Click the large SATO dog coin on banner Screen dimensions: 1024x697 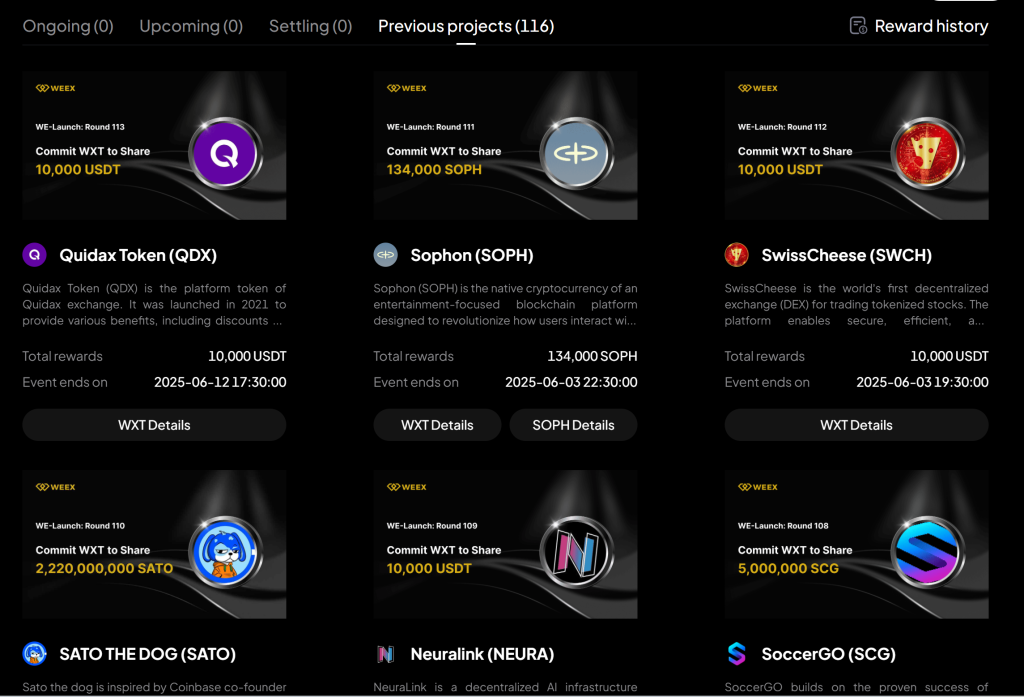click(225, 552)
